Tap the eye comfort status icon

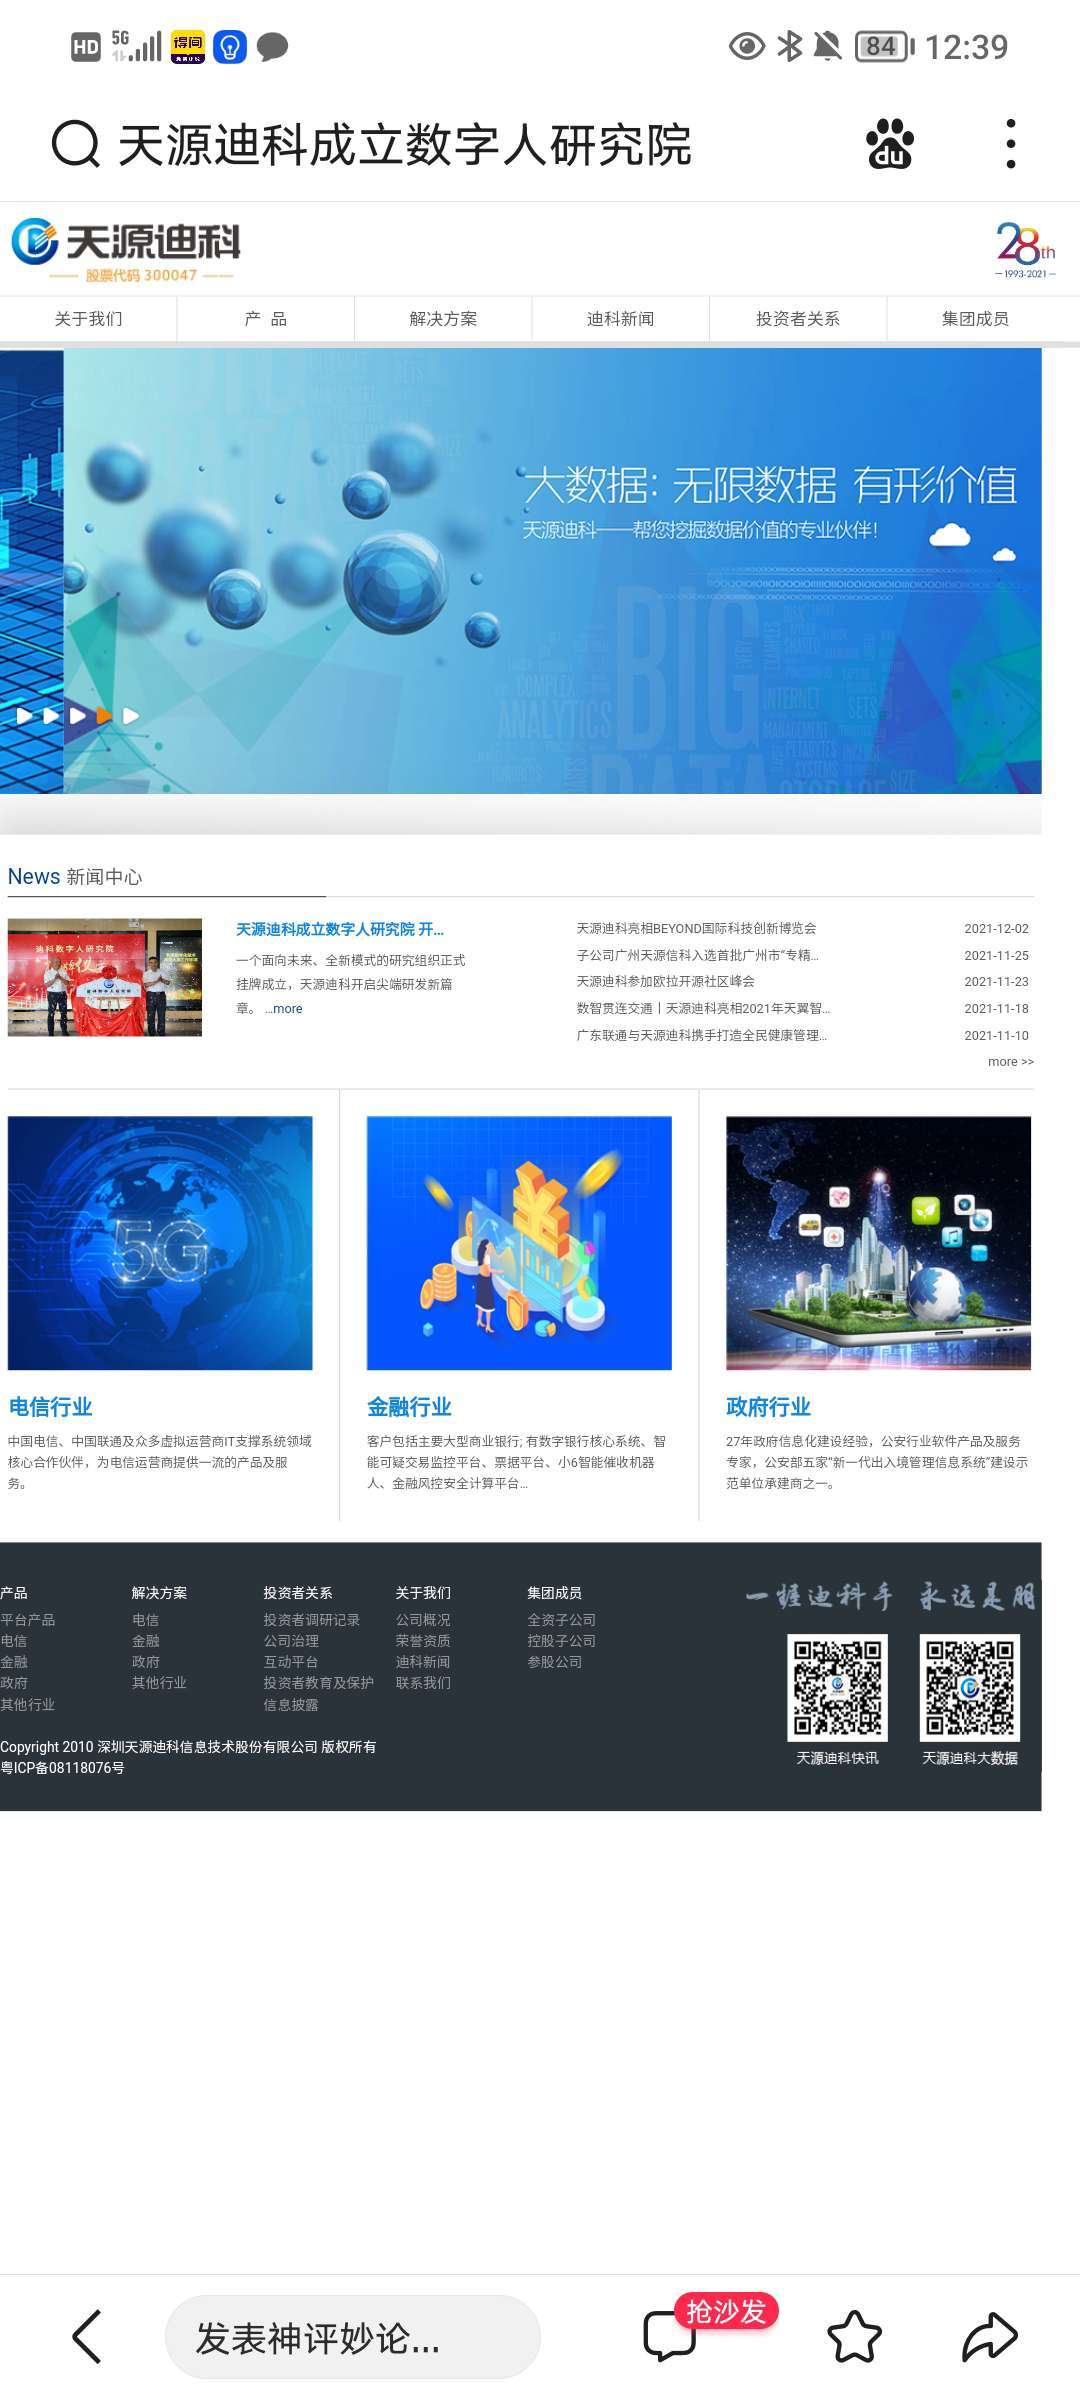[747, 46]
